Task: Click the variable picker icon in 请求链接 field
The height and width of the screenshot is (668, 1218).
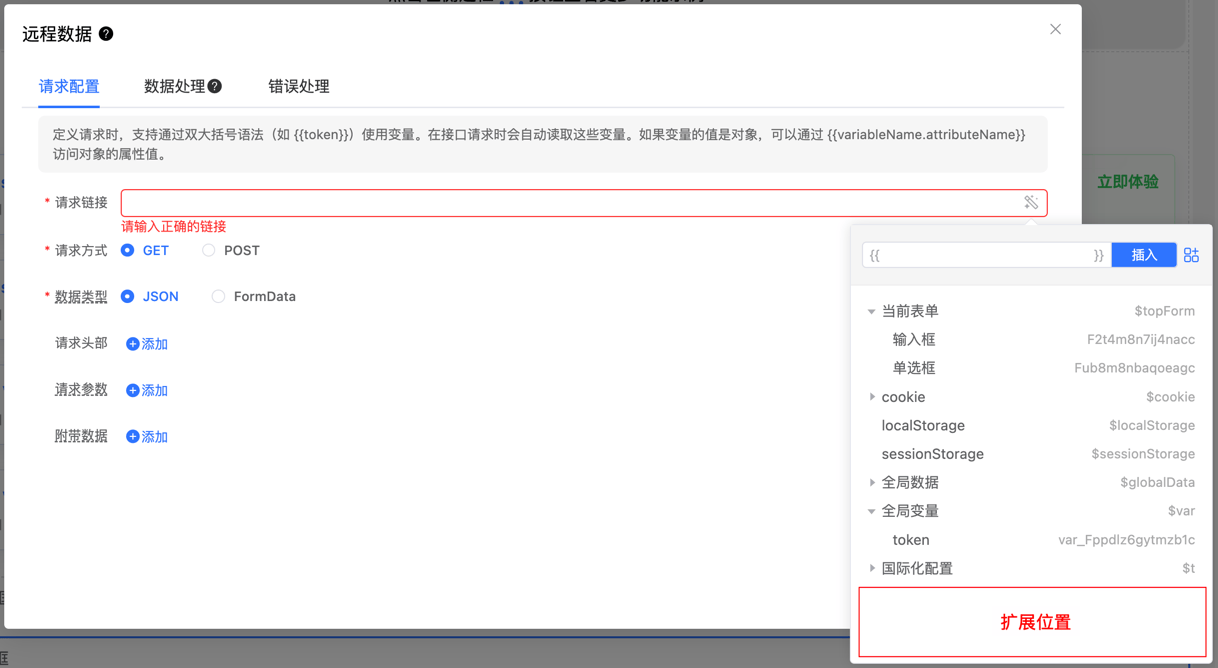Action: [x=1031, y=203]
